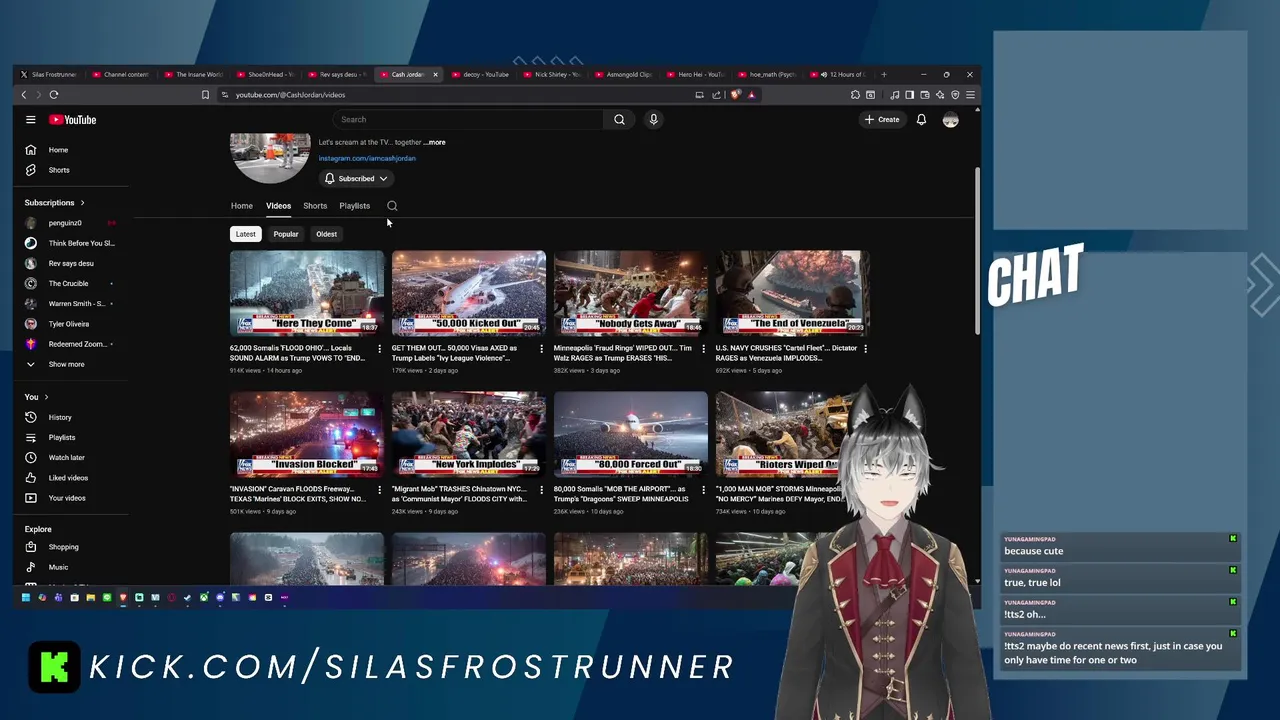Select the Popular sort chip
The height and width of the screenshot is (720, 1280).
(286, 234)
